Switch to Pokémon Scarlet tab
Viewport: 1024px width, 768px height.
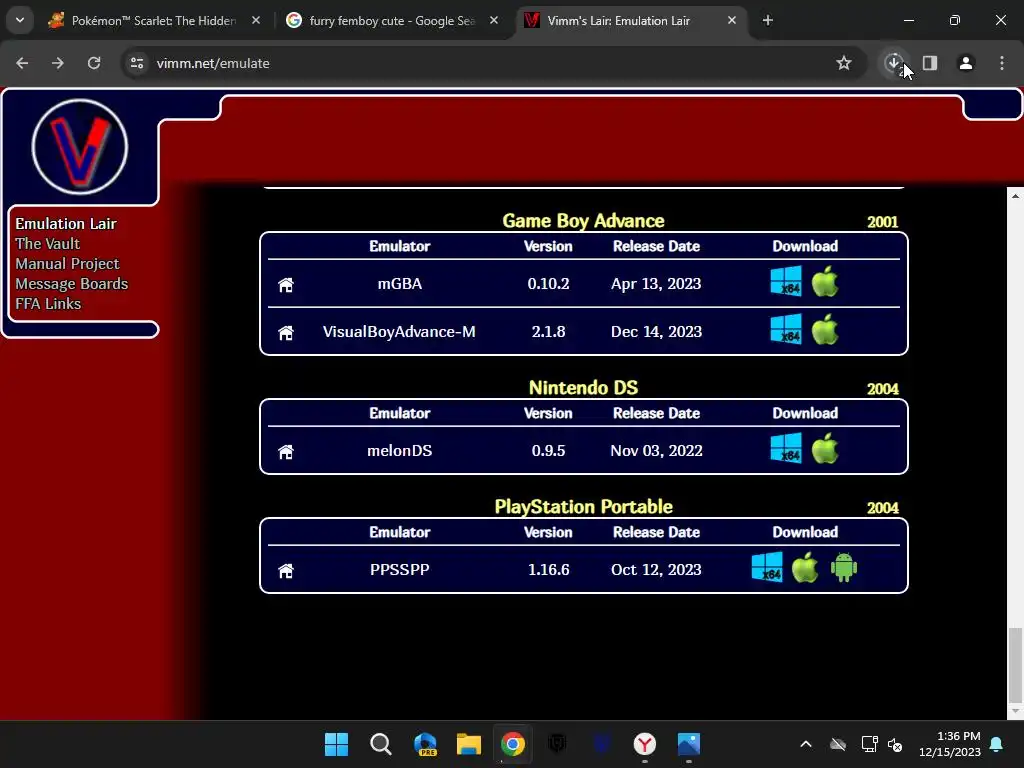coord(153,20)
